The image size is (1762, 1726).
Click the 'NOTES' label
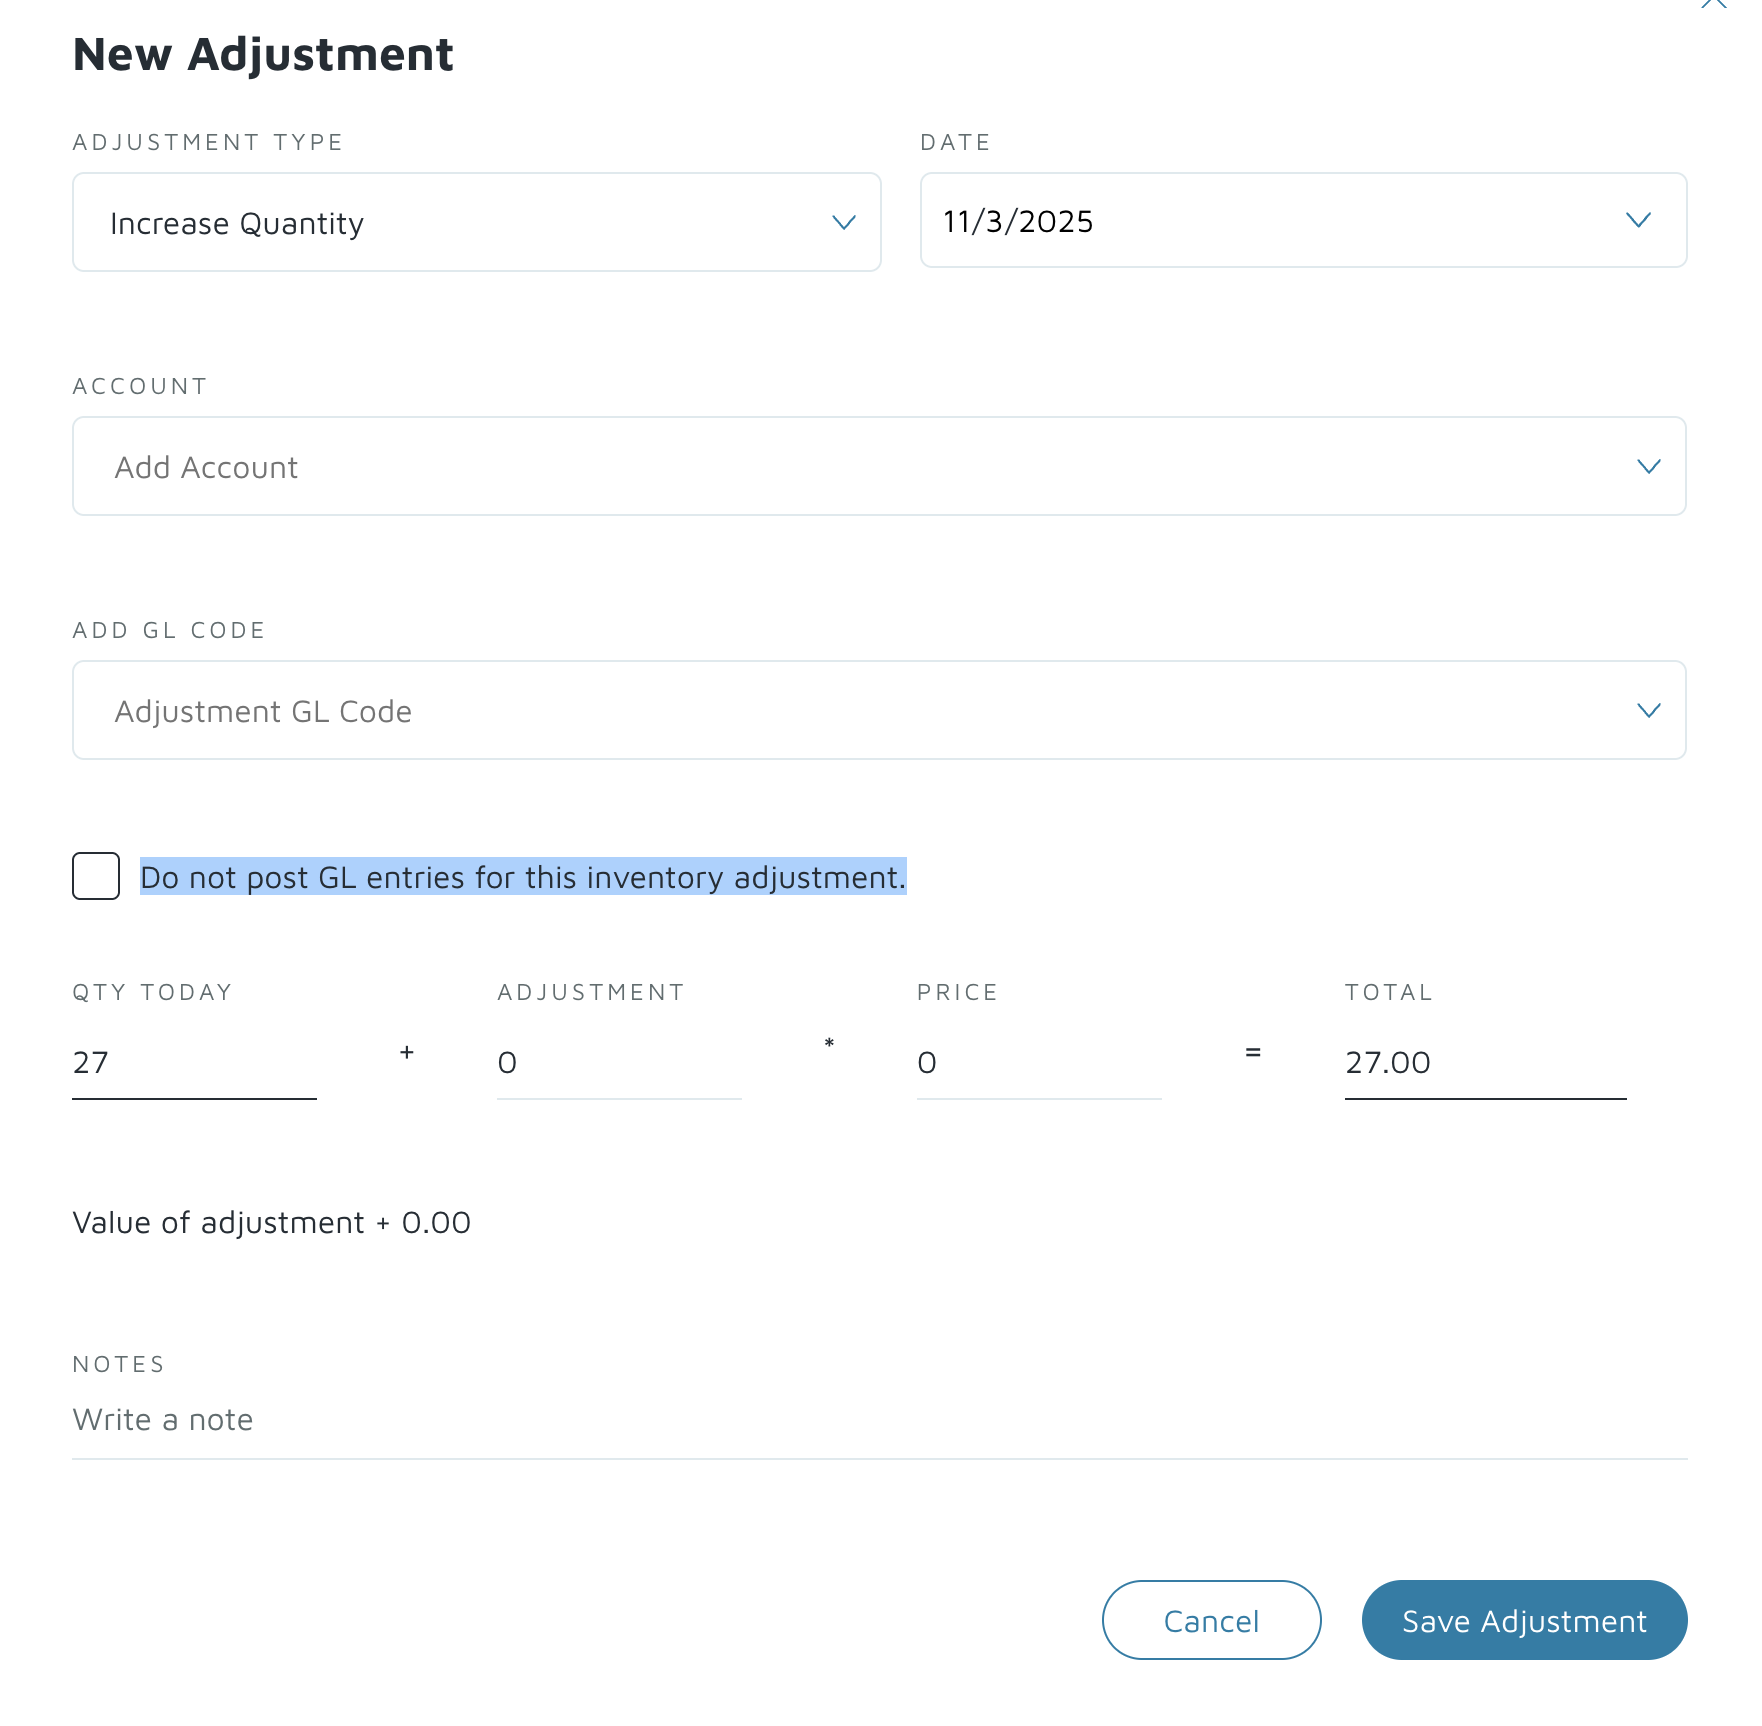pos(119,1364)
